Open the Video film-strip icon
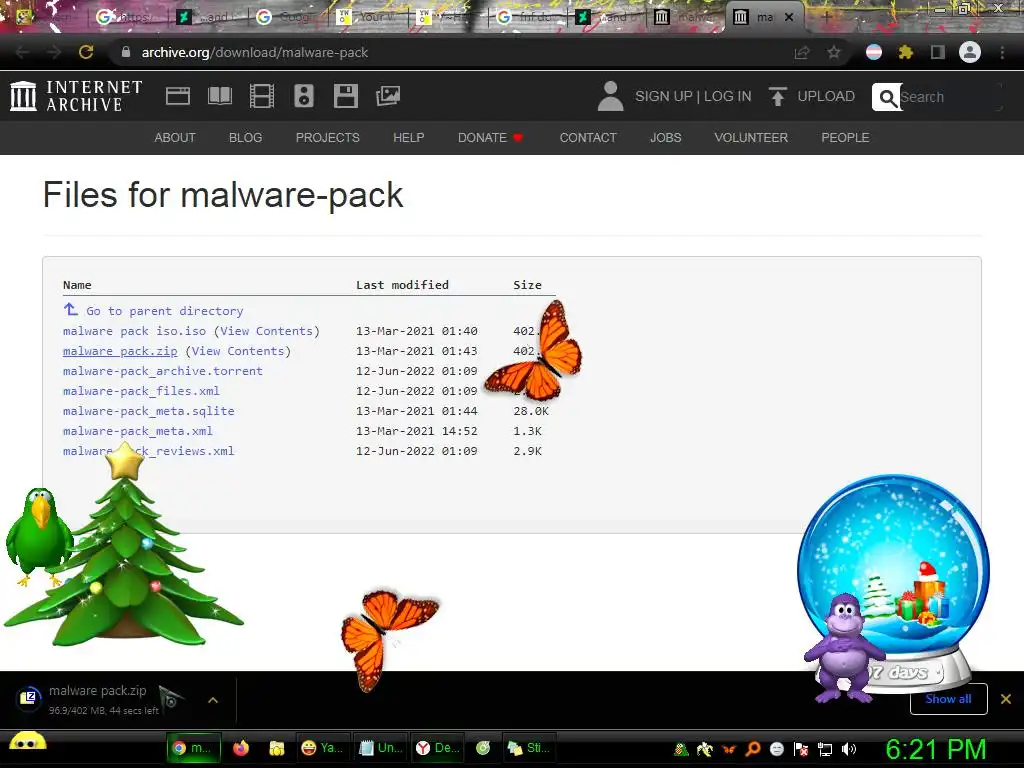Image resolution: width=1024 pixels, height=768 pixels. click(x=262, y=96)
